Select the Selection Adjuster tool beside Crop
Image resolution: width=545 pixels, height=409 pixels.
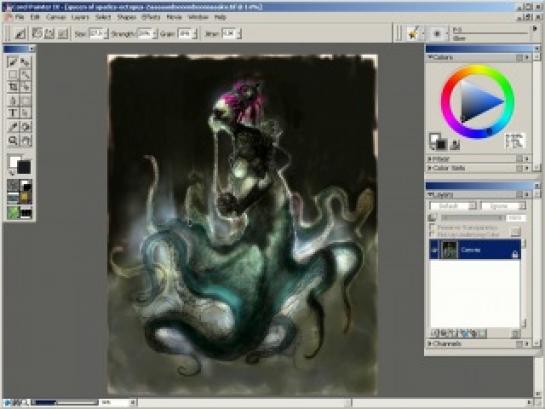25,87
